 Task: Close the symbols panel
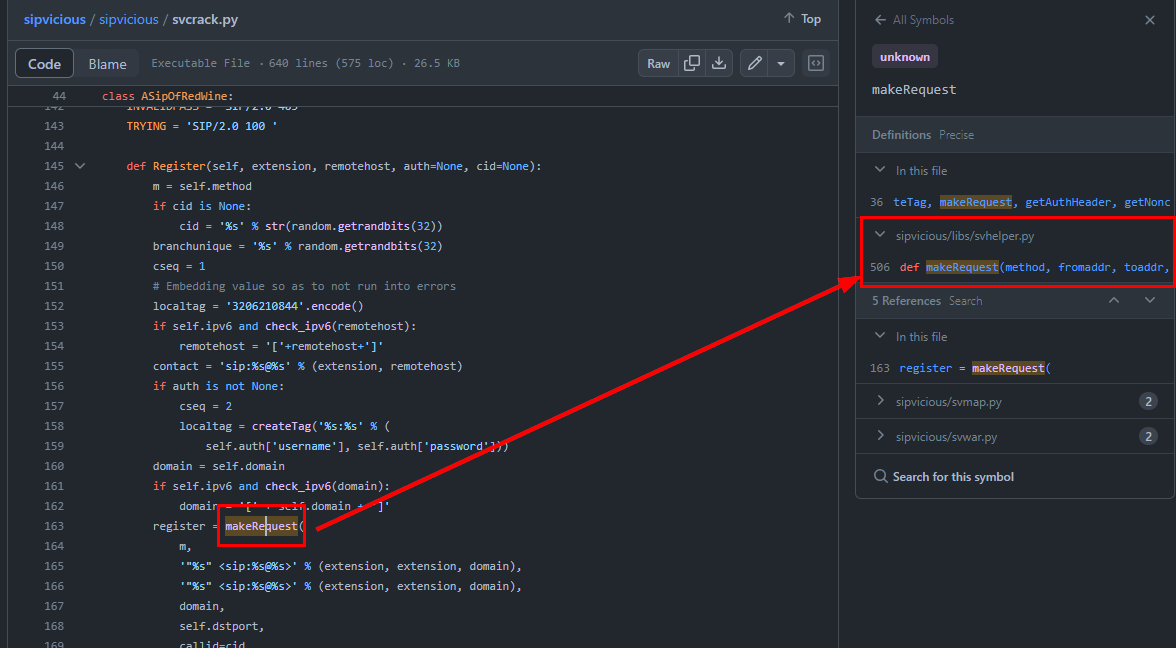click(1150, 20)
